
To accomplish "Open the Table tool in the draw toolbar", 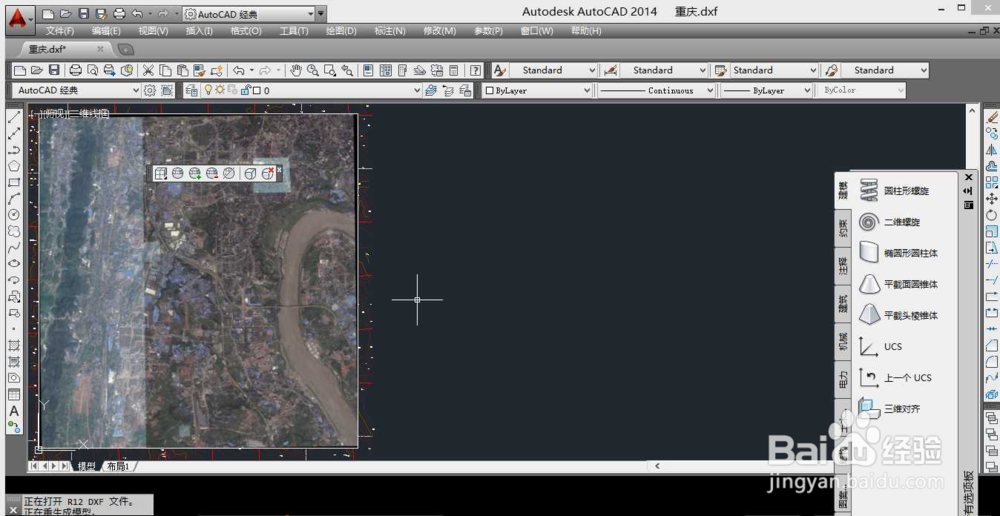I will (x=13, y=395).
